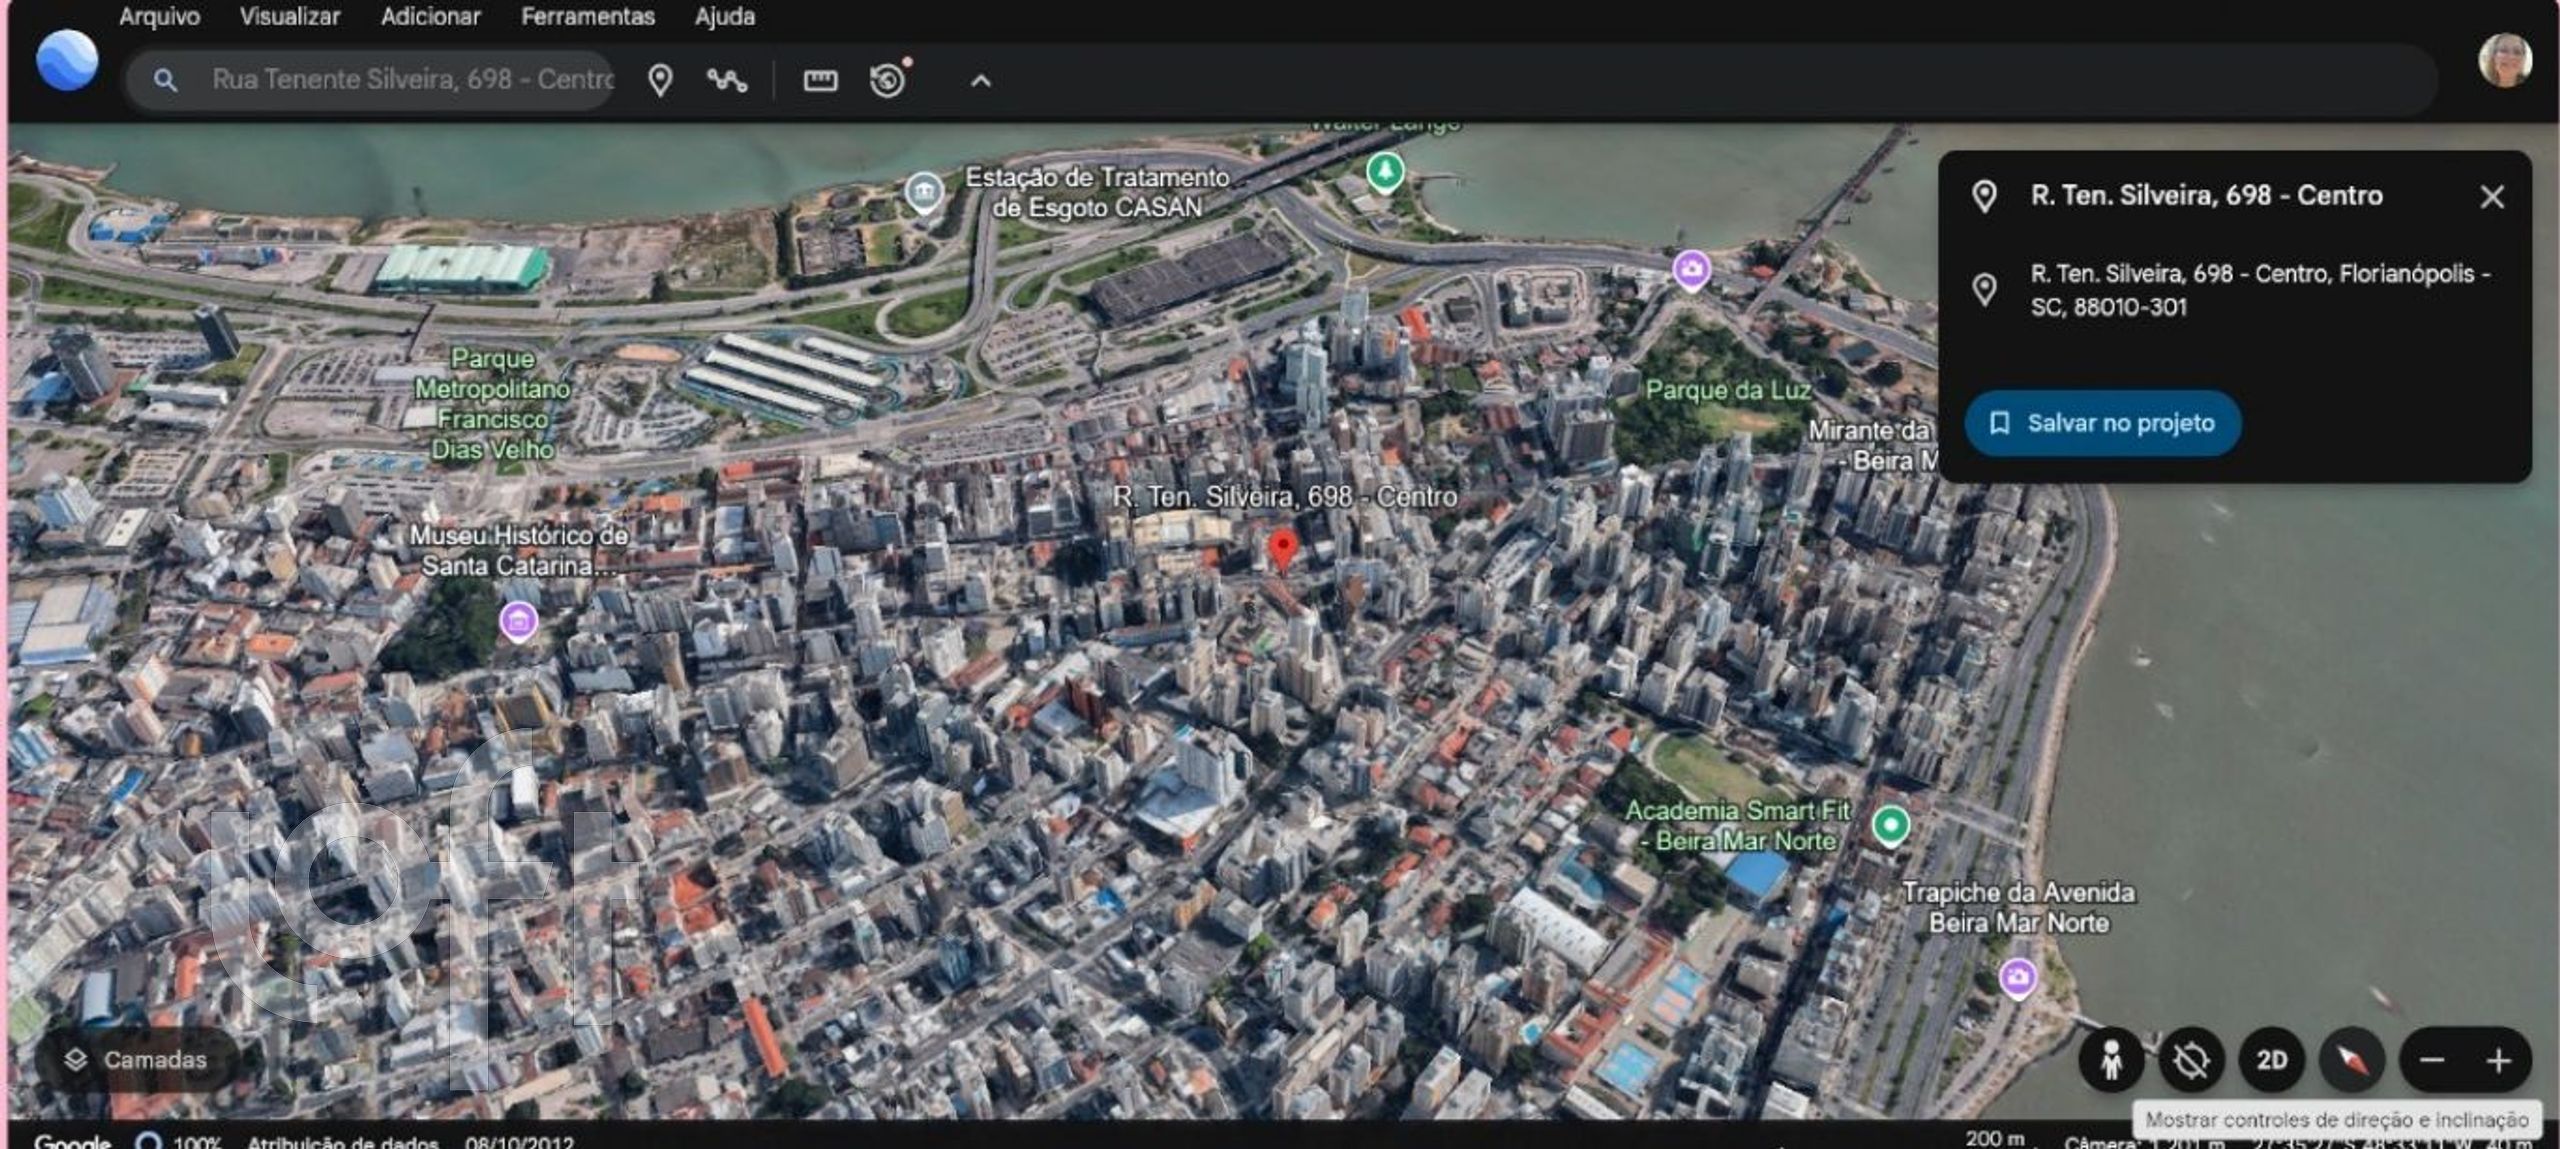The width and height of the screenshot is (2560, 1149).
Task: Click the user profile avatar
Action: (2504, 61)
